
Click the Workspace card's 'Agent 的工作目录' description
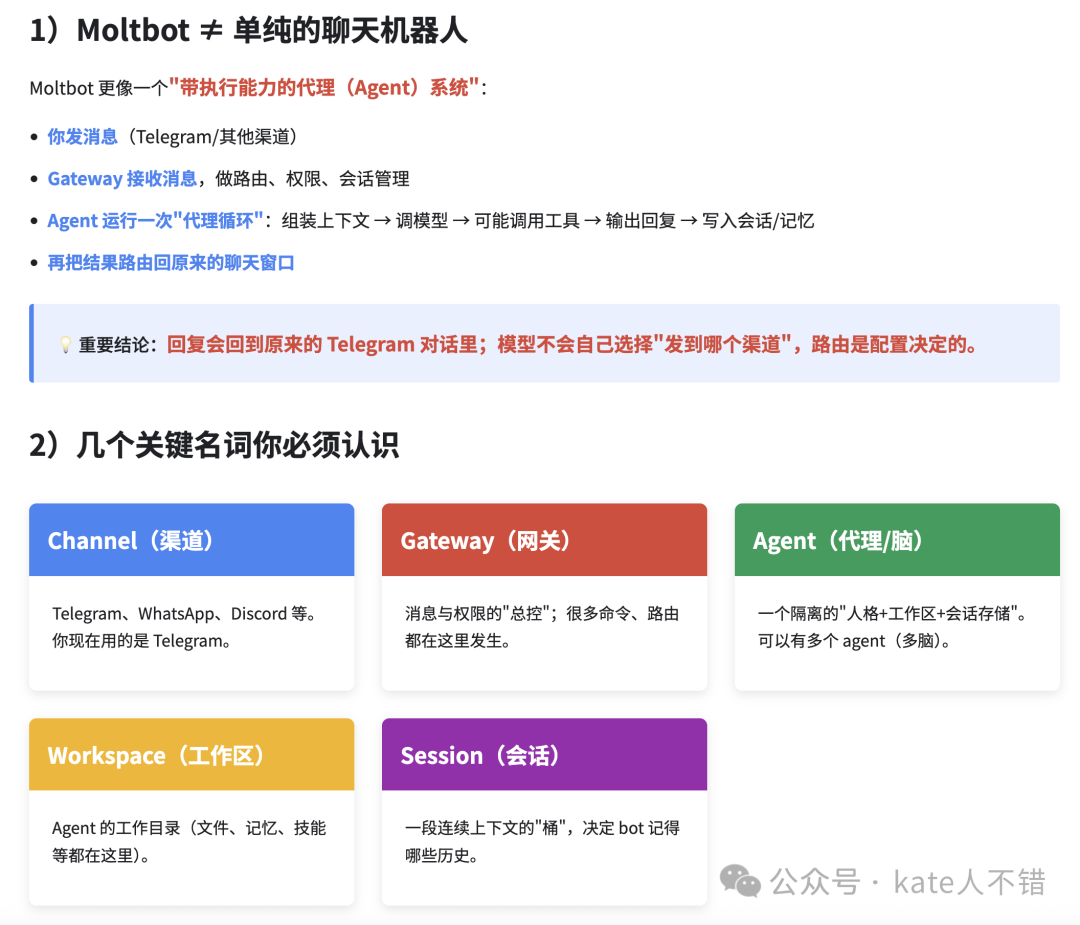coord(189,841)
